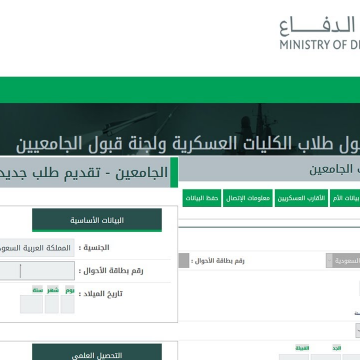
Task: Click the الجامعين - تقديم طلب جديد title
Action: [84, 173]
